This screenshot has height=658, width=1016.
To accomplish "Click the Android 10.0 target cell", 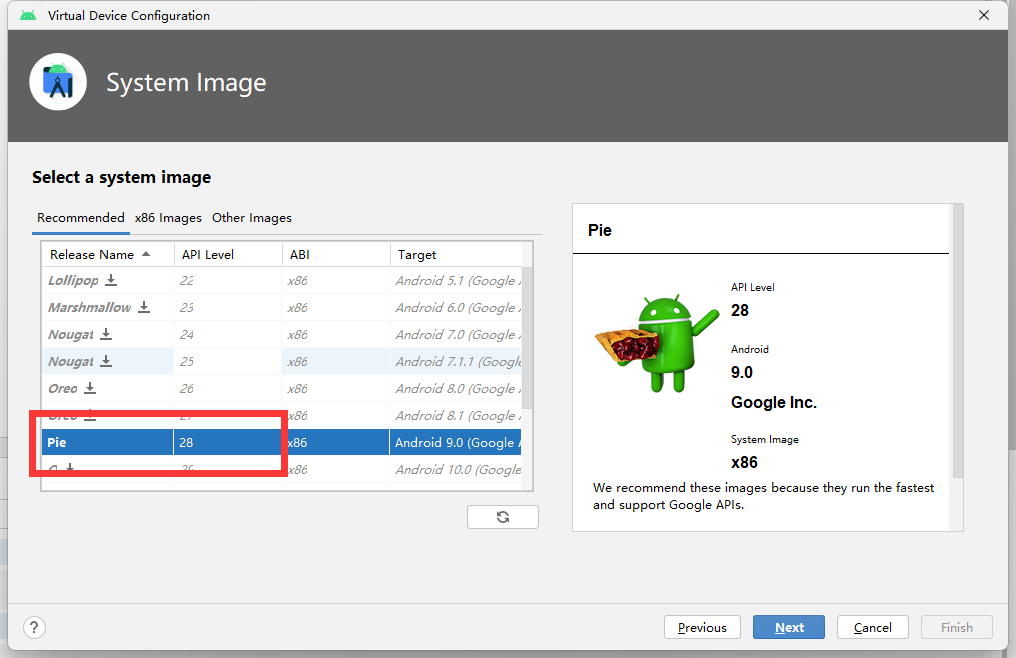I will pos(456,469).
